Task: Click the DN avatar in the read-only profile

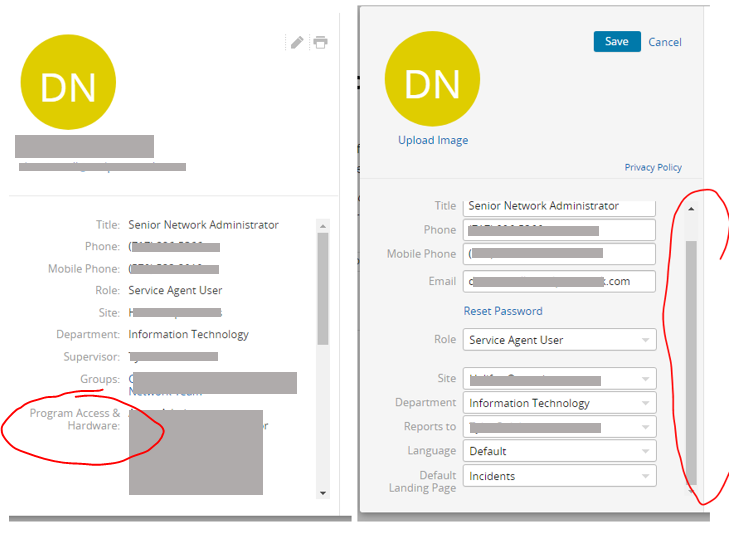Action: tap(68, 82)
